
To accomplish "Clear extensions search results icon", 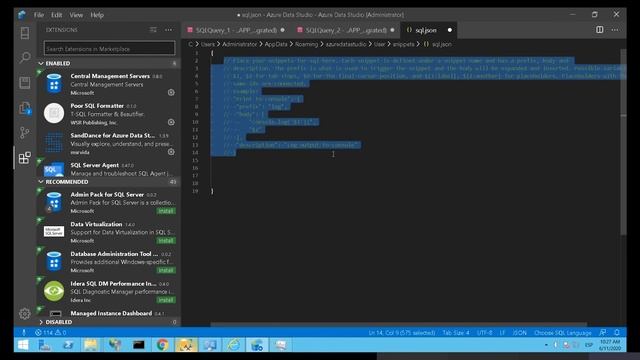I will tap(153, 30).
